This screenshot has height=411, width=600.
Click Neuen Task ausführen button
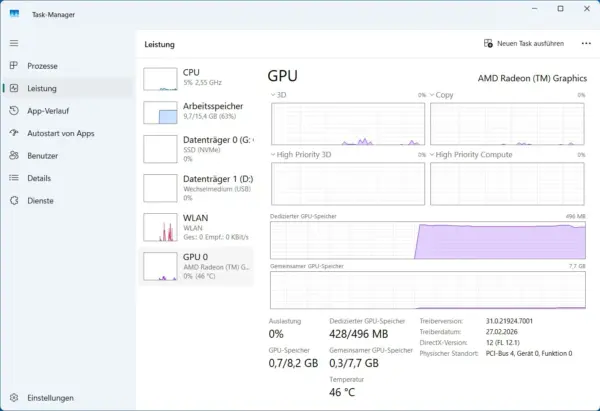click(524, 43)
